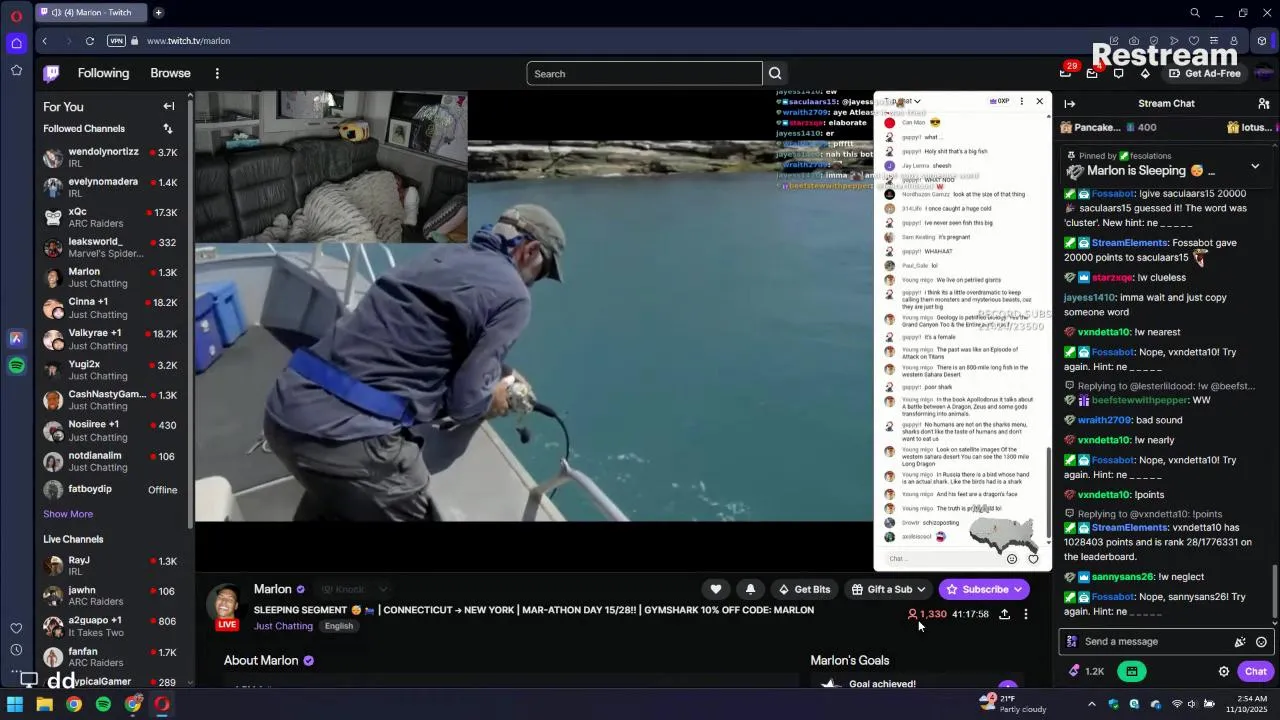Show hidden system tray icons chevron

click(1091, 704)
